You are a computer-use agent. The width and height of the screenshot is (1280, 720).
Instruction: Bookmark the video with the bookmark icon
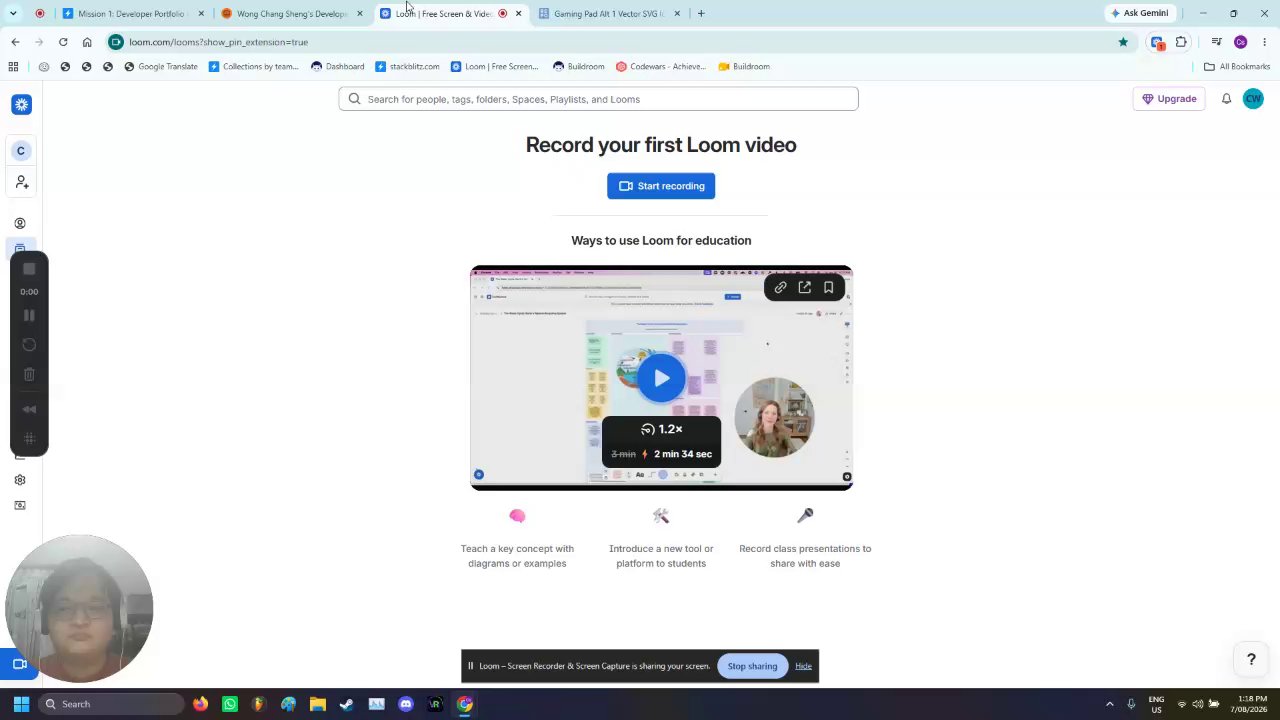click(x=829, y=288)
